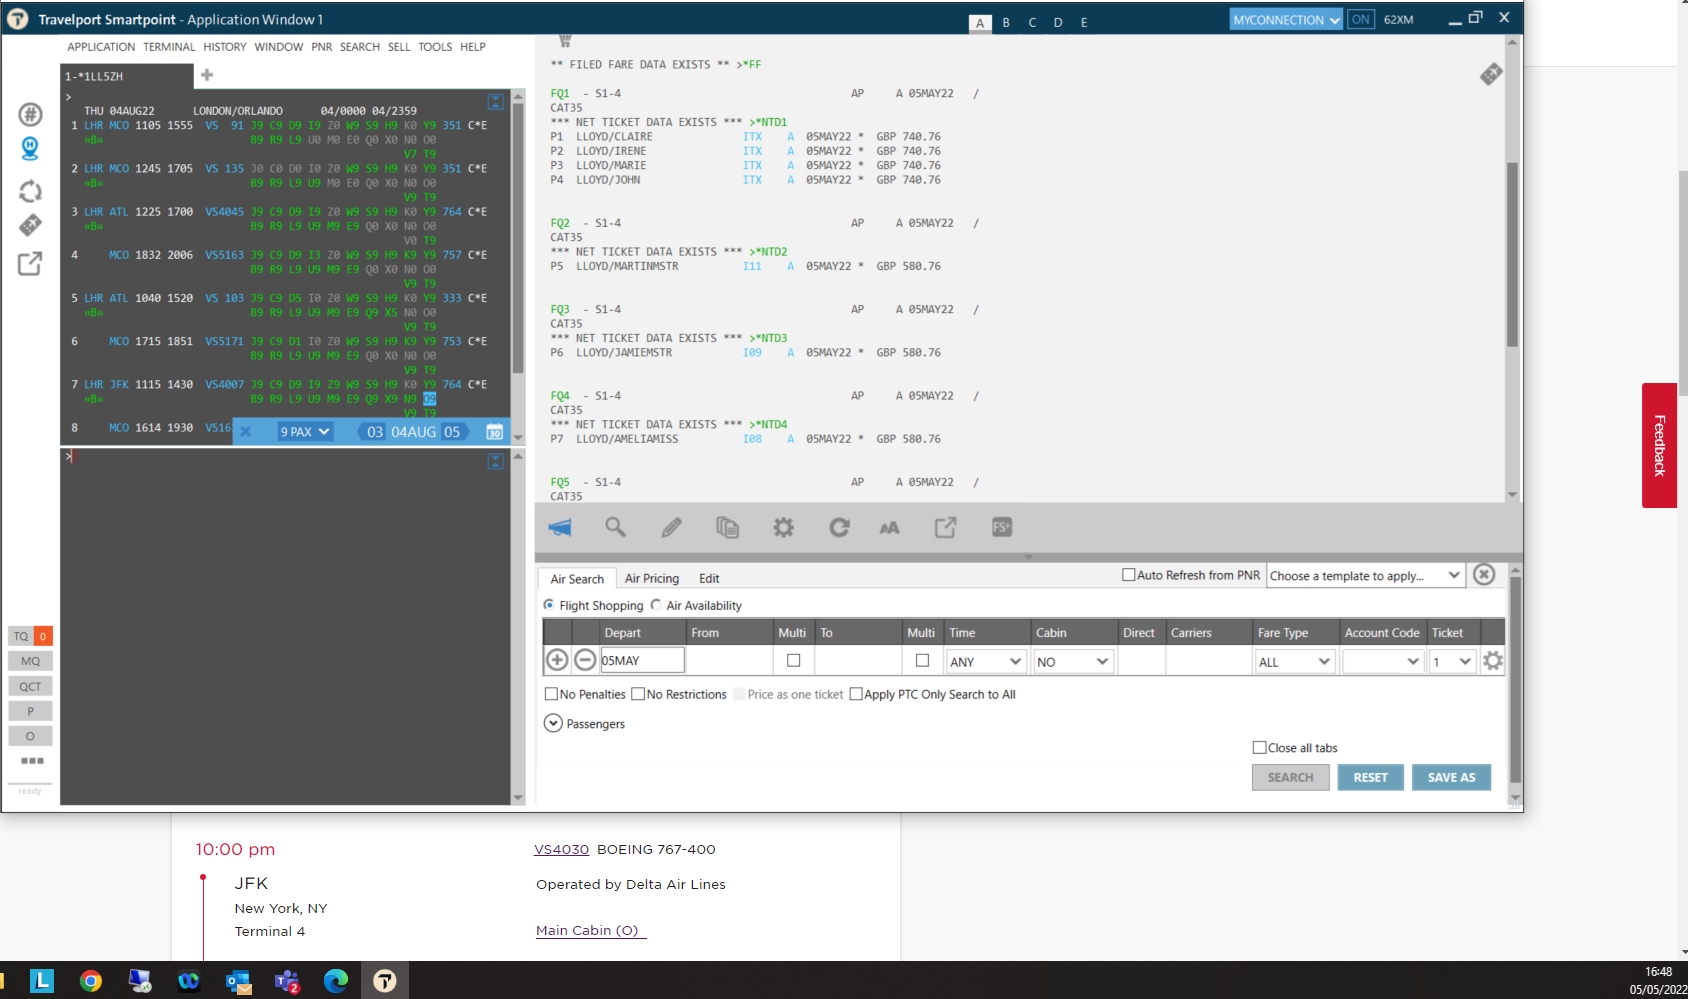Open Microsoft Edge from the taskbar
The image size is (1688, 999).
tap(336, 981)
